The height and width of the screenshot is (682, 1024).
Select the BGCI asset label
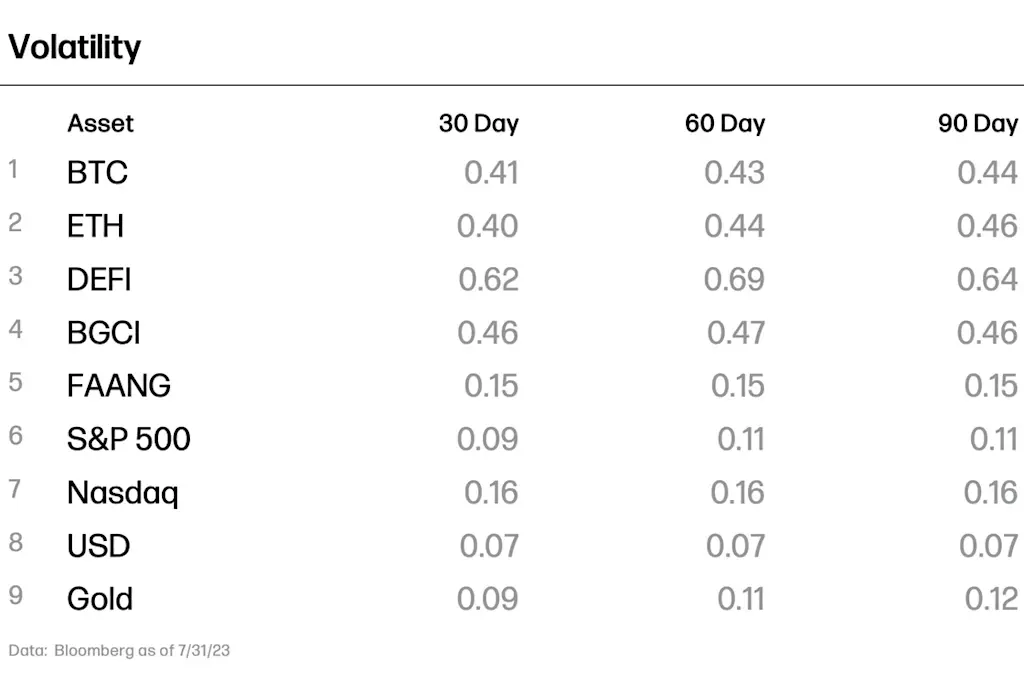coord(103,333)
